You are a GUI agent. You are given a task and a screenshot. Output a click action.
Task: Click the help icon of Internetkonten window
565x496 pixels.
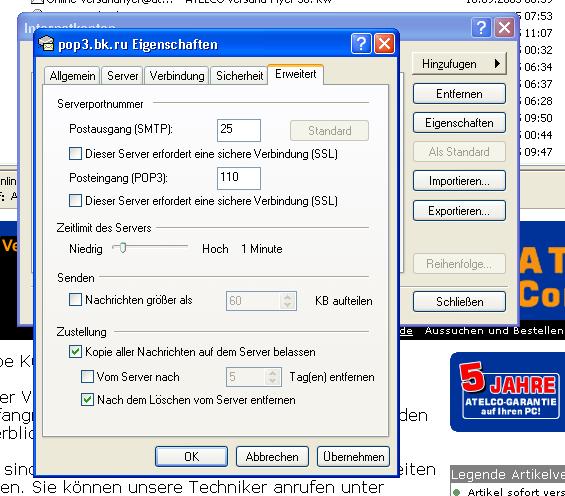point(481,27)
